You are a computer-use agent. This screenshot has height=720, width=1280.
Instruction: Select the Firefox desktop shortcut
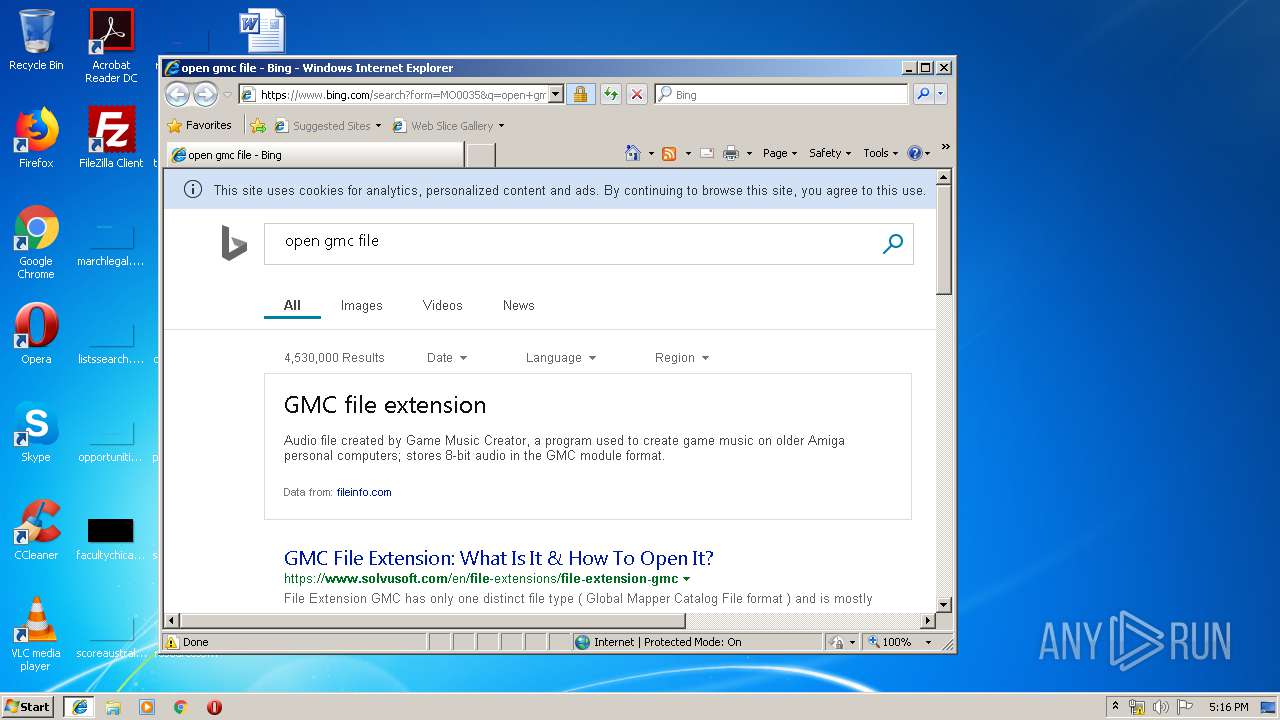[36, 138]
